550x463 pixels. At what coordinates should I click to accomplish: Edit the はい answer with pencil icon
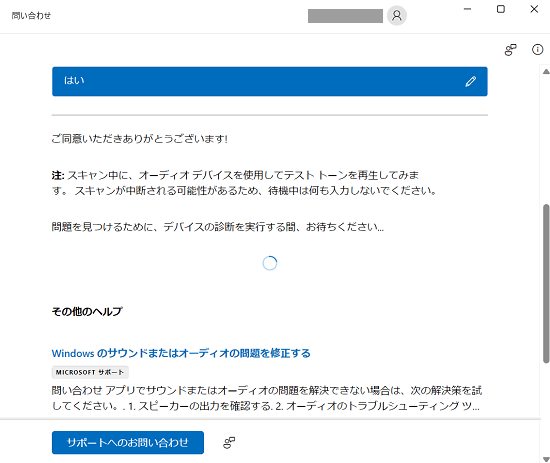[x=471, y=81]
